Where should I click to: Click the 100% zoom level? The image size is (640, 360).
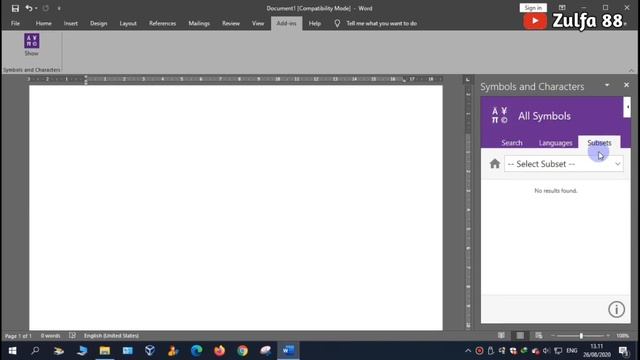(622, 336)
